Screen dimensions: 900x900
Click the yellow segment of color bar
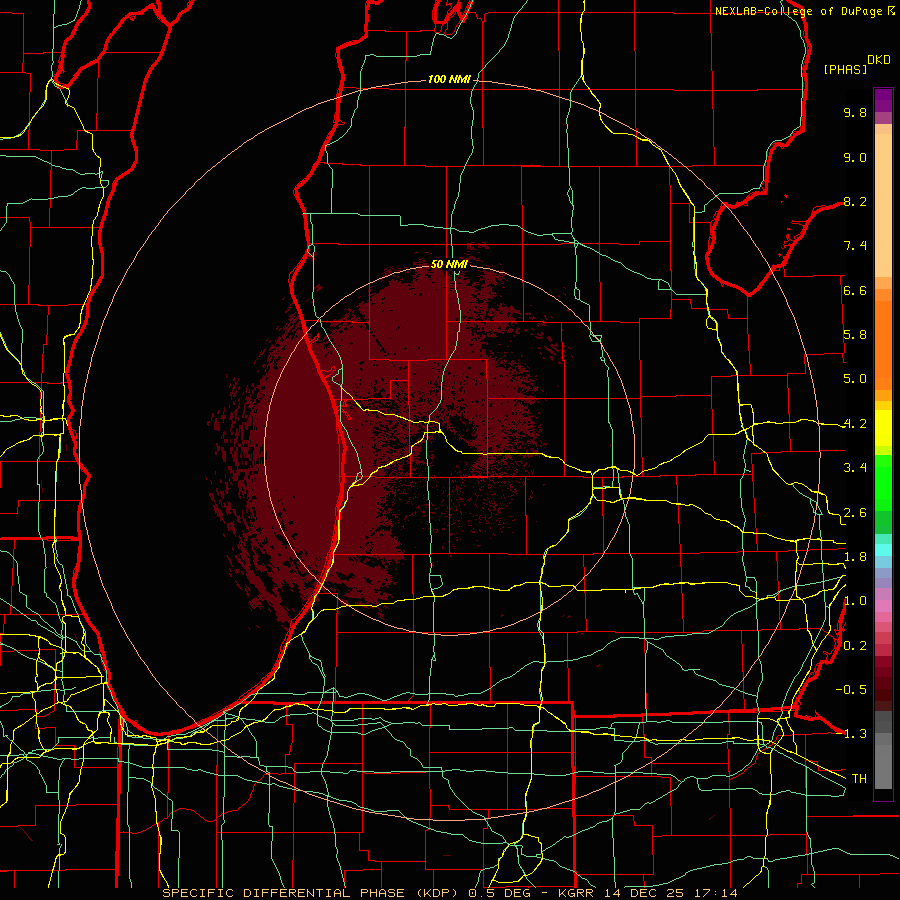(883, 428)
